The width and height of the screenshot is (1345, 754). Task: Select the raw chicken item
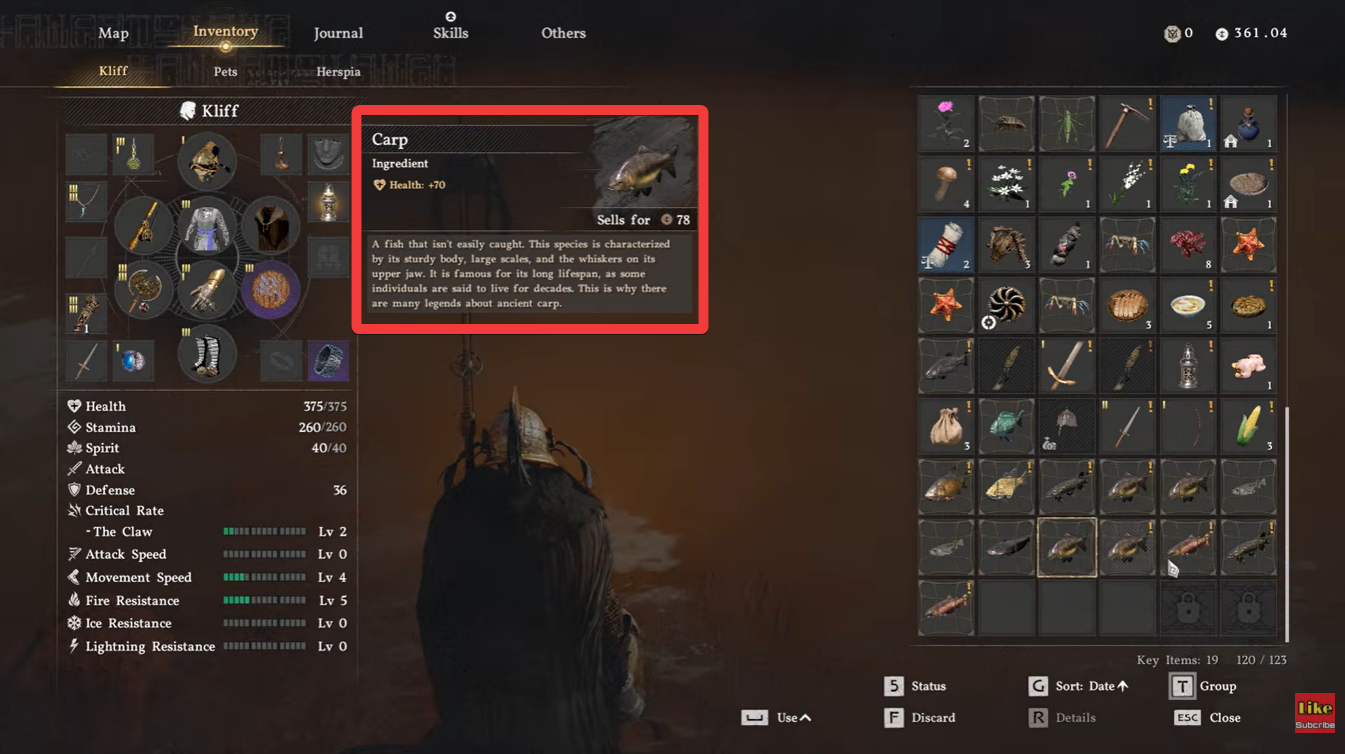click(x=1248, y=365)
